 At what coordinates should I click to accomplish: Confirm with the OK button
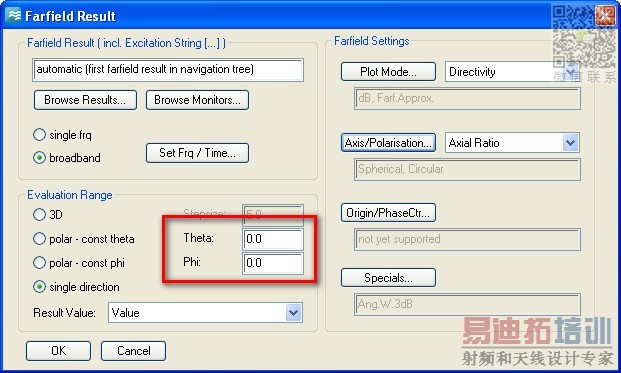pos(59,351)
